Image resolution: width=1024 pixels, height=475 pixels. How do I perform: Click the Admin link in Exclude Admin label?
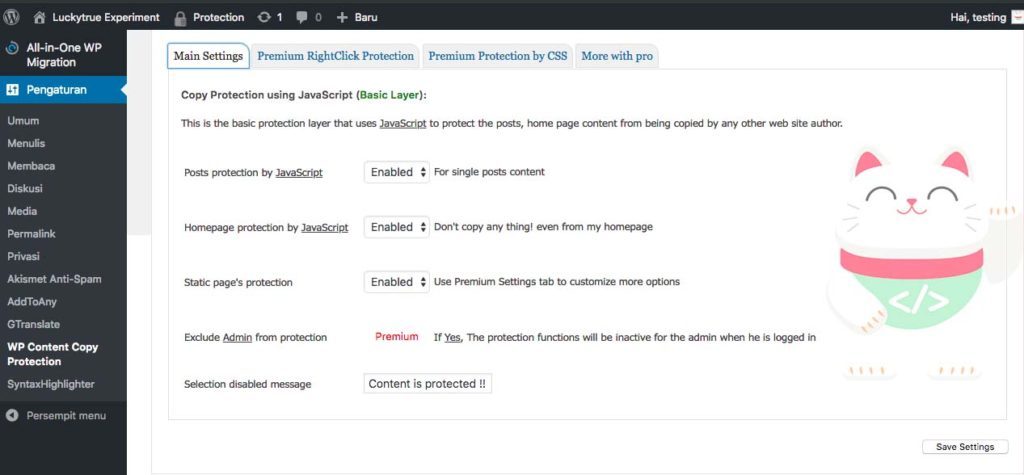click(x=238, y=337)
